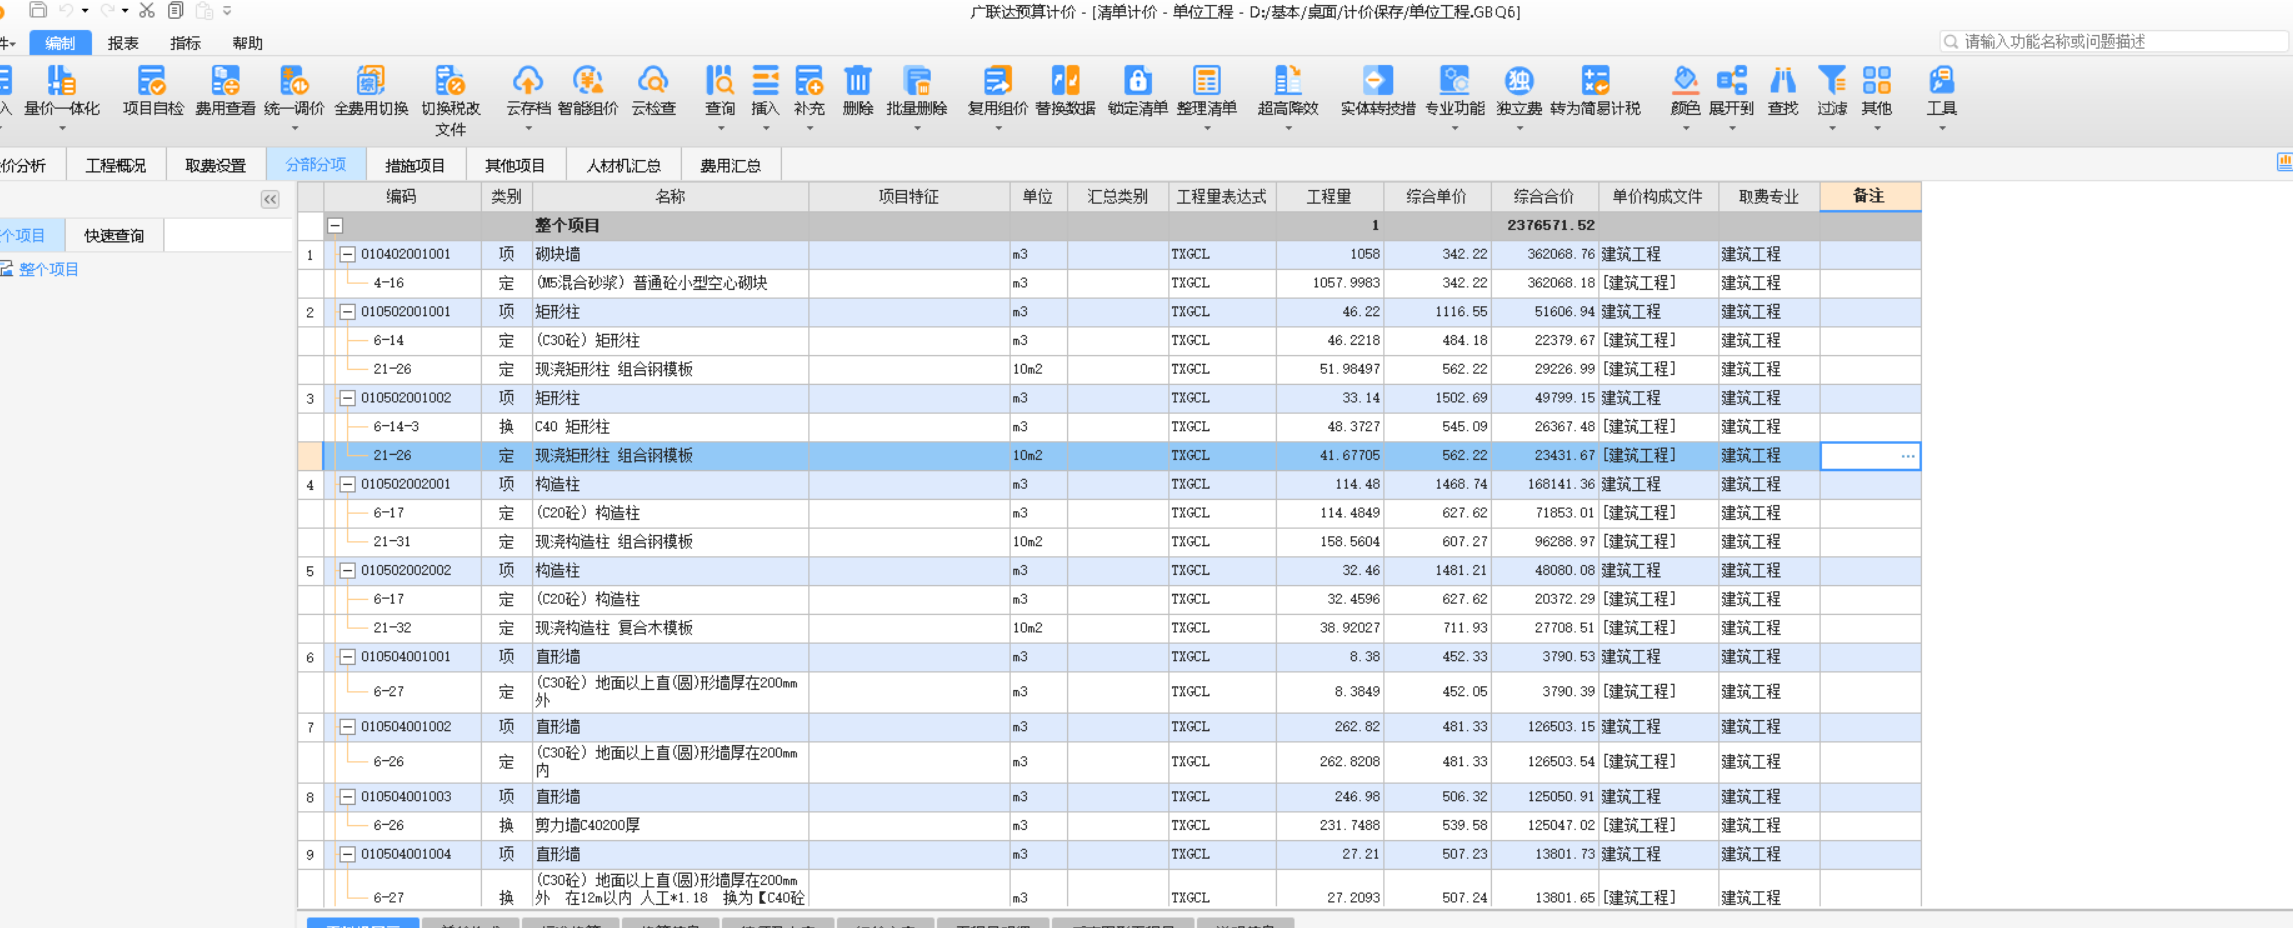2293x928 pixels.
Task: Click the 工程量 column header
Action: pyautogui.click(x=1329, y=196)
